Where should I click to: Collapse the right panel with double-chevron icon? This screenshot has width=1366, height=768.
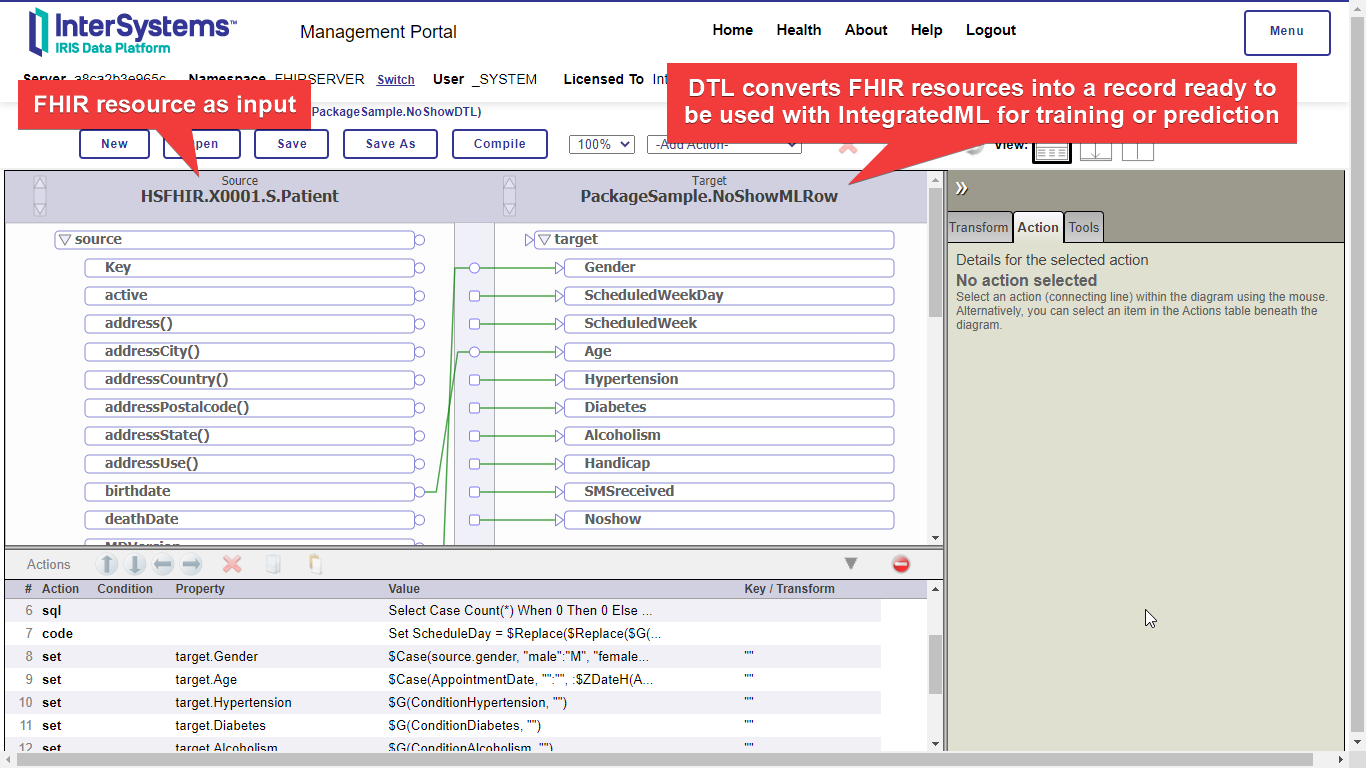(962, 188)
